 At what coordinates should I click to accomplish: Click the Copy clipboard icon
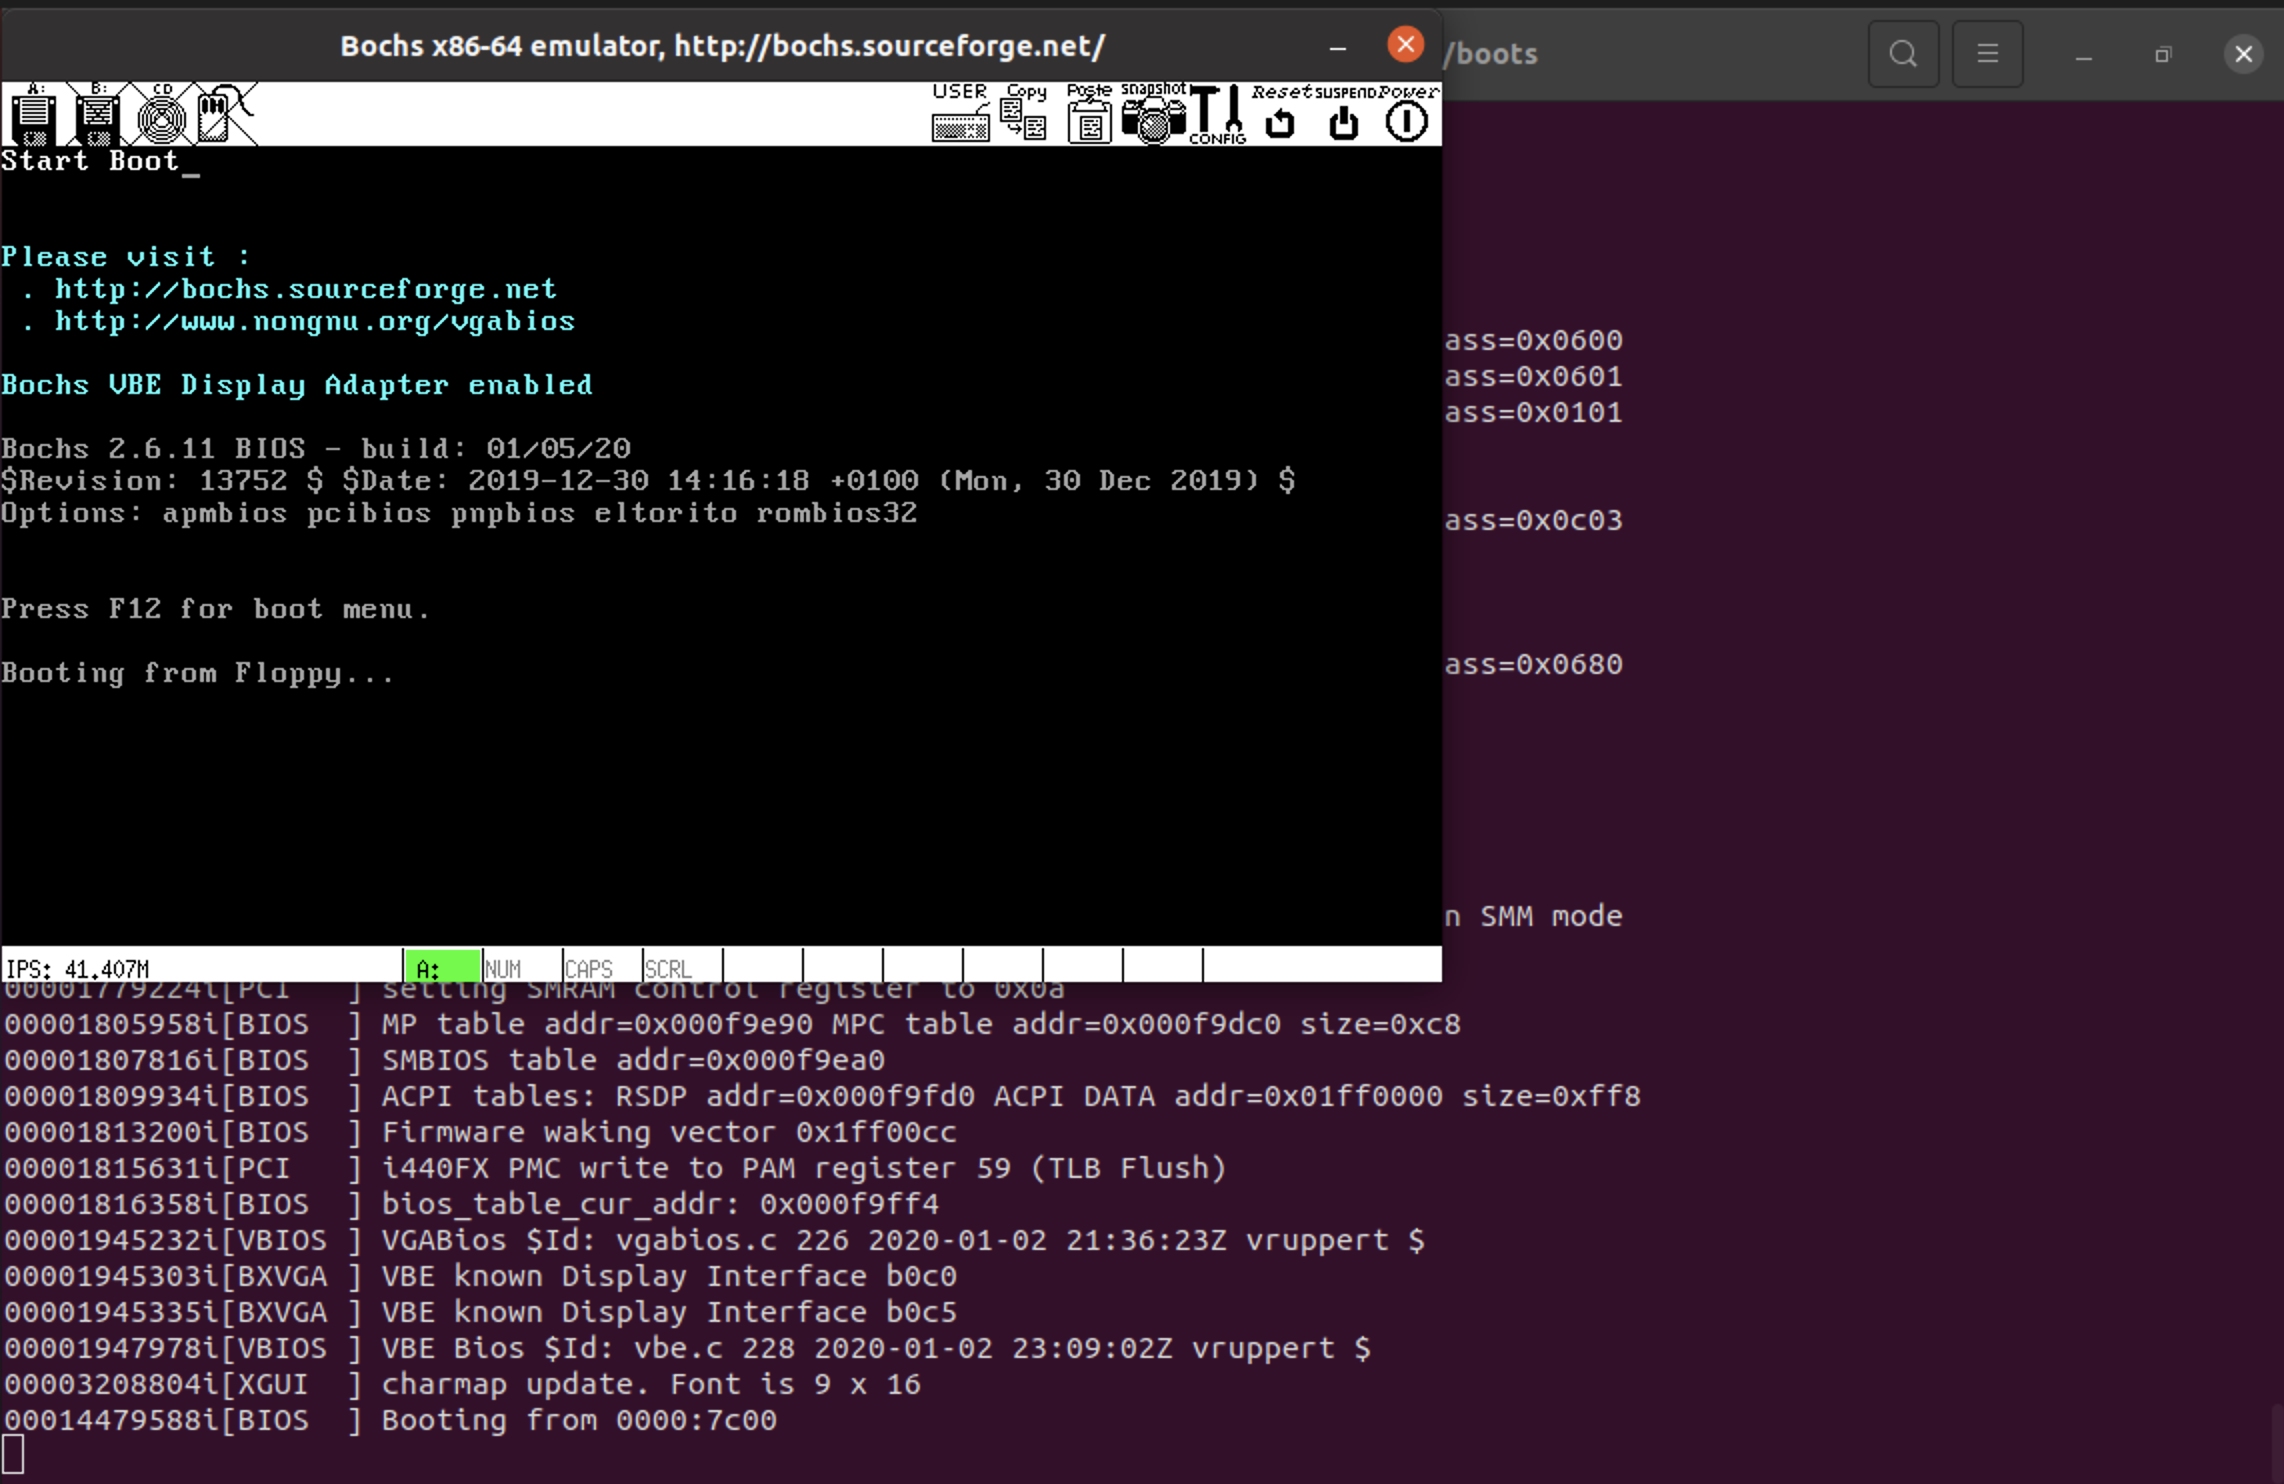coord(1024,114)
